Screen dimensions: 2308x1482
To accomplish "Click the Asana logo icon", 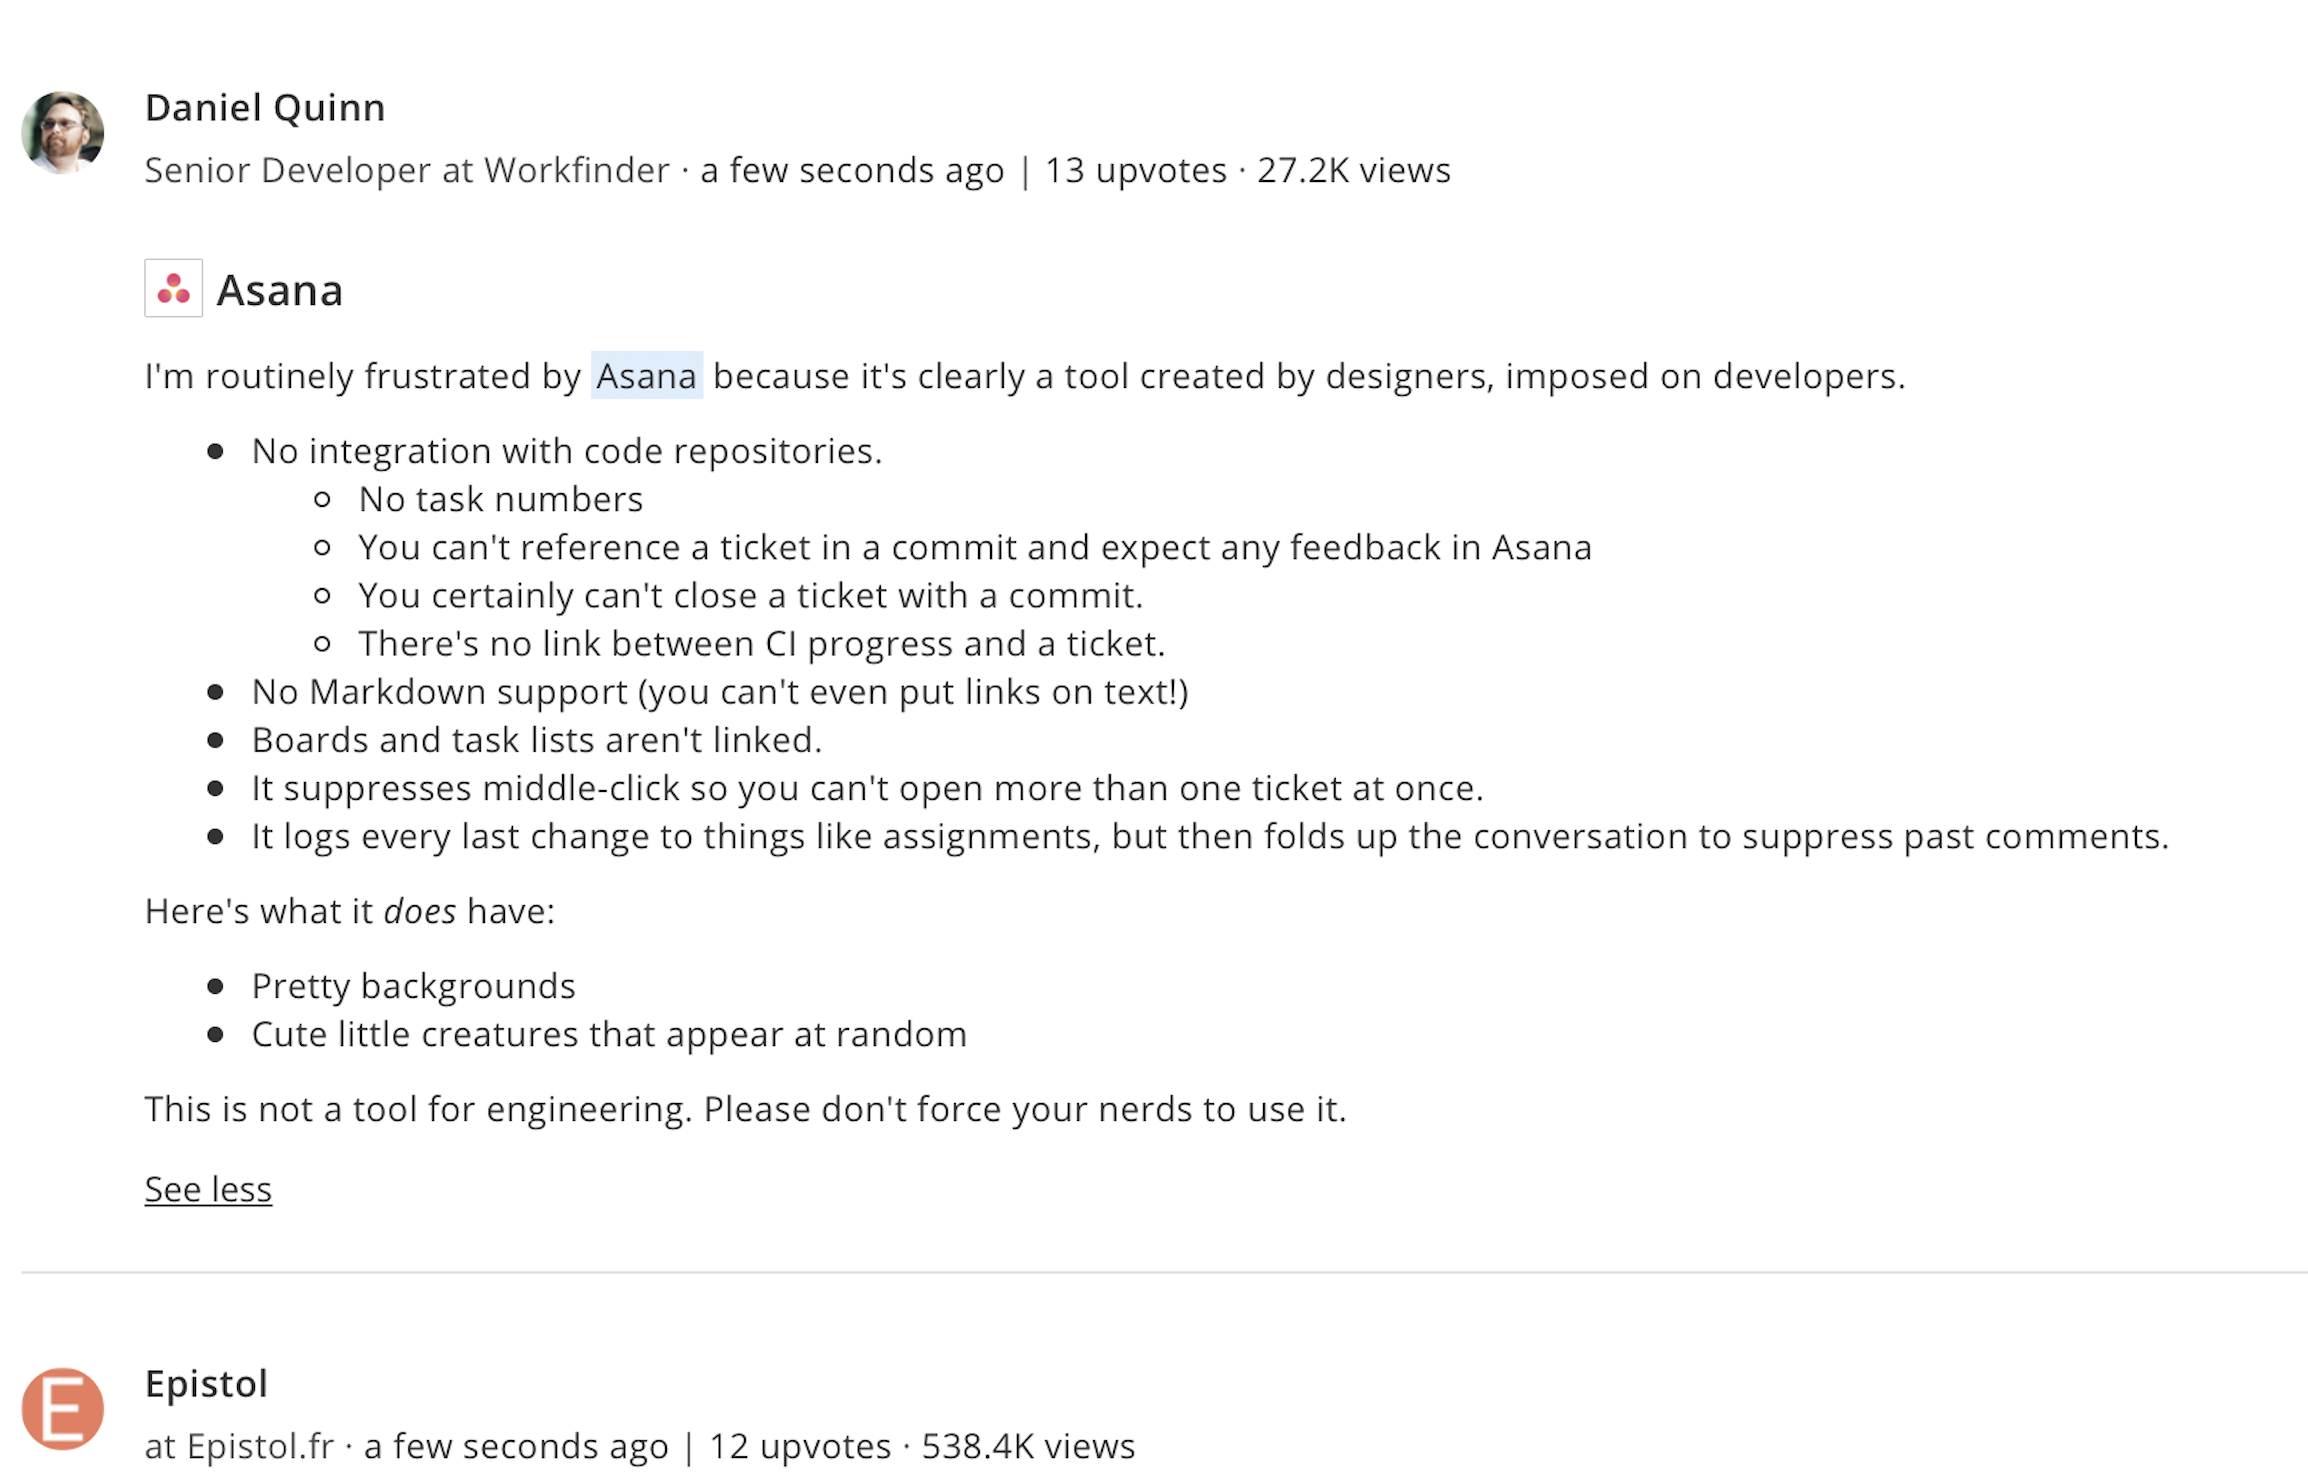I will (x=173, y=288).
